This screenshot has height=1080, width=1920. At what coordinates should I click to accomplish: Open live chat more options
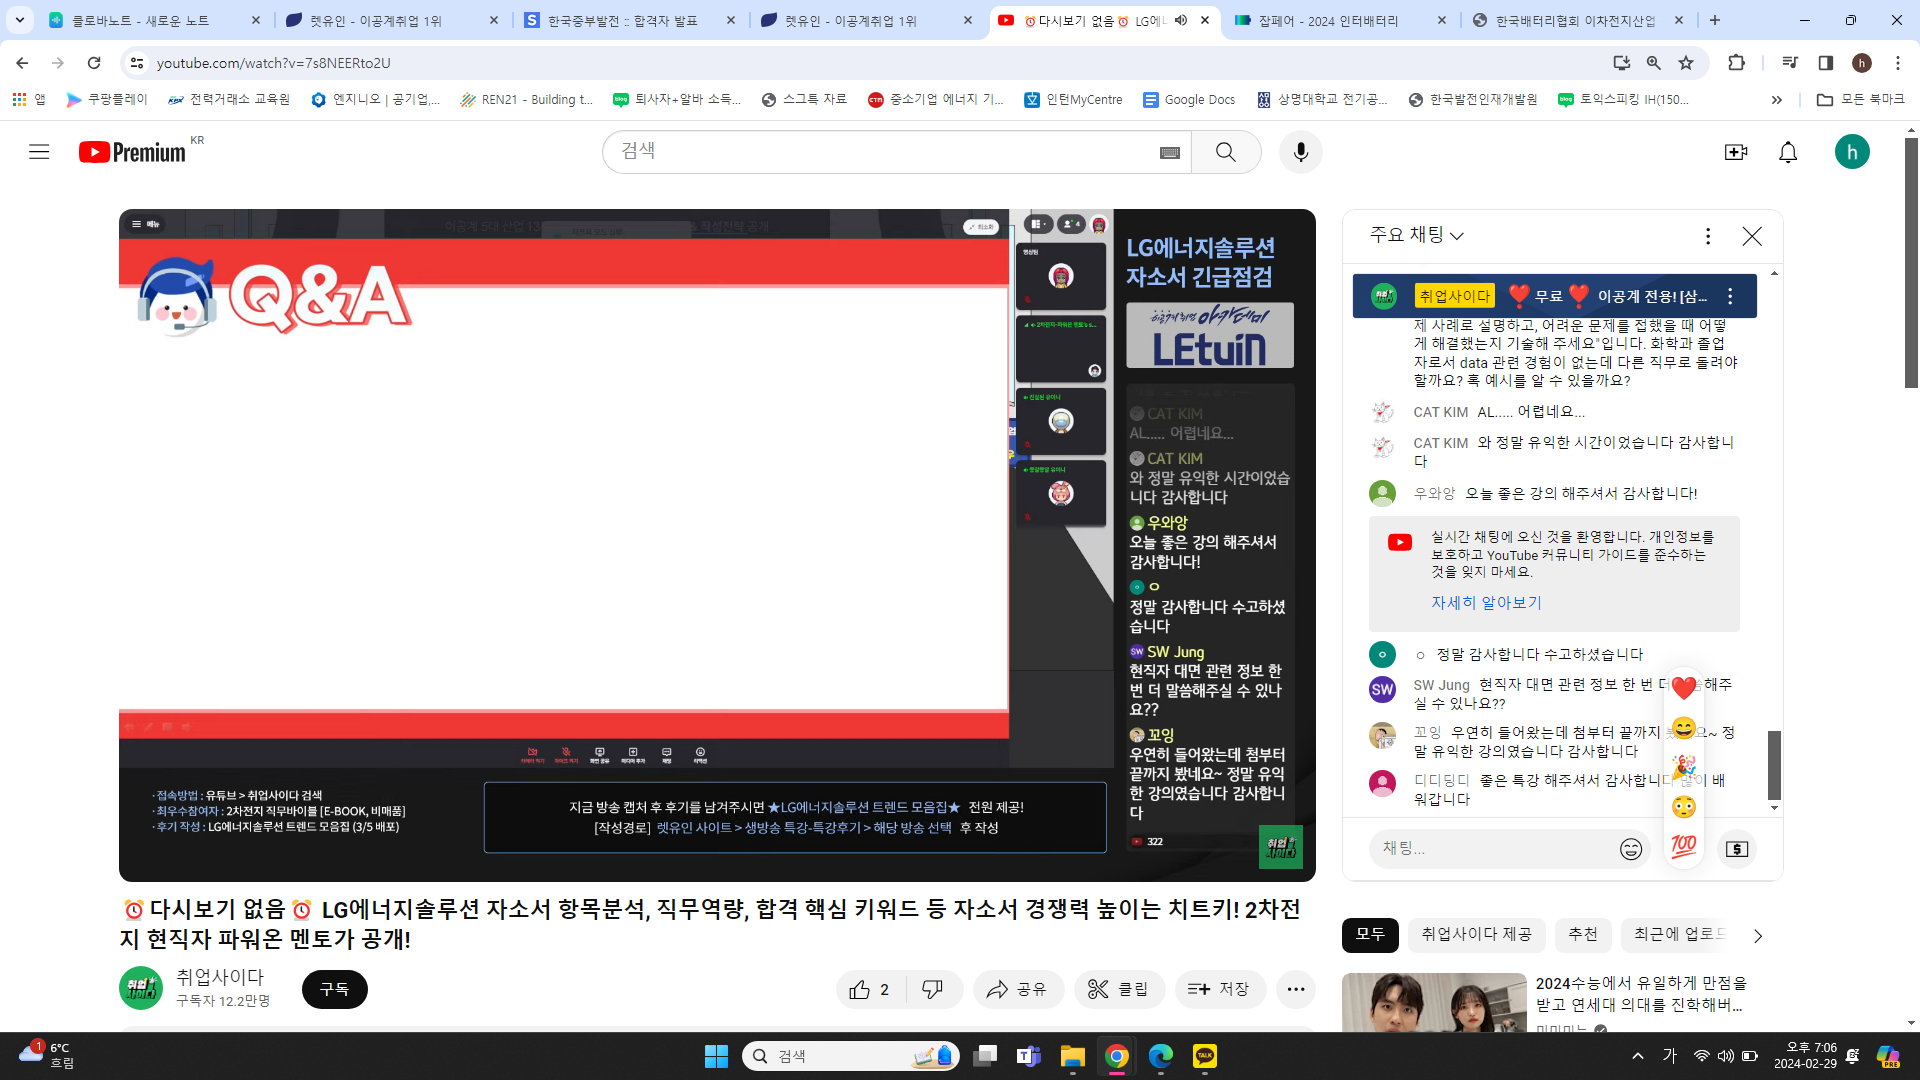click(x=1708, y=236)
